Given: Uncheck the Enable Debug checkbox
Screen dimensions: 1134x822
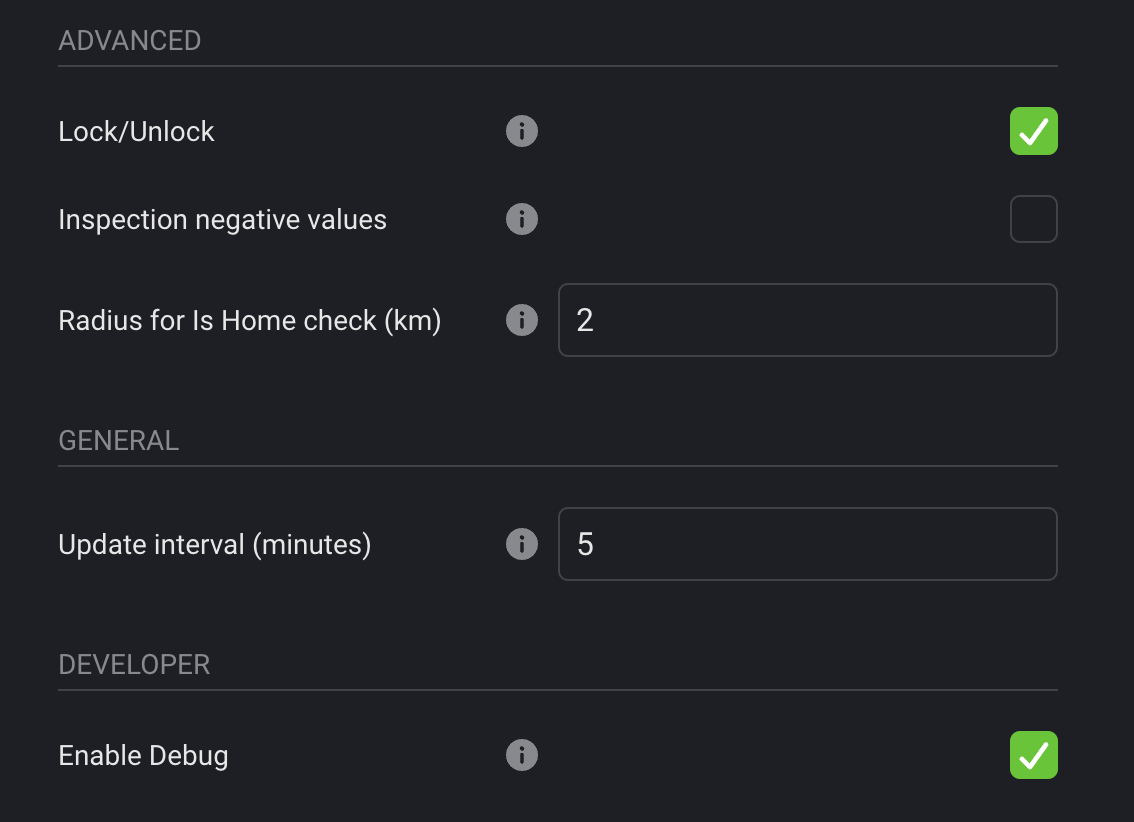Looking at the screenshot, I should point(1033,755).
